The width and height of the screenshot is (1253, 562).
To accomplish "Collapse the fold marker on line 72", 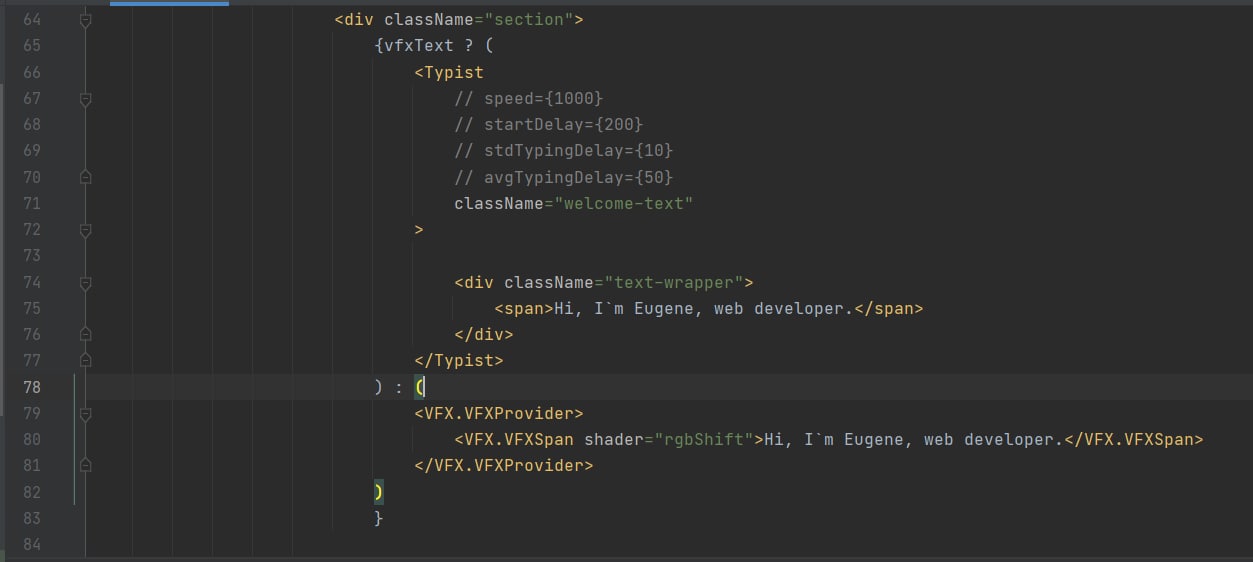I will pyautogui.click(x=85, y=230).
